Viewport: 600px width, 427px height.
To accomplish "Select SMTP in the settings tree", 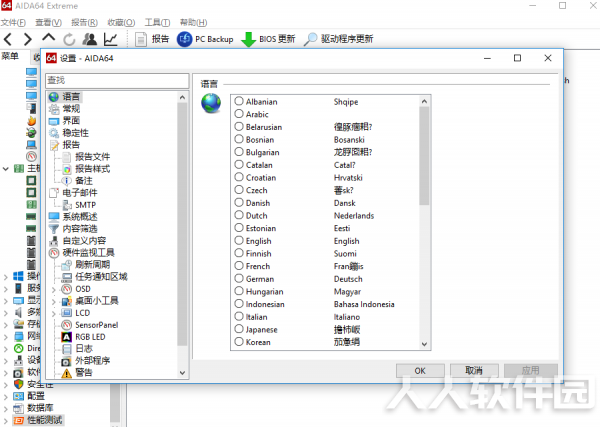I will click(79, 205).
